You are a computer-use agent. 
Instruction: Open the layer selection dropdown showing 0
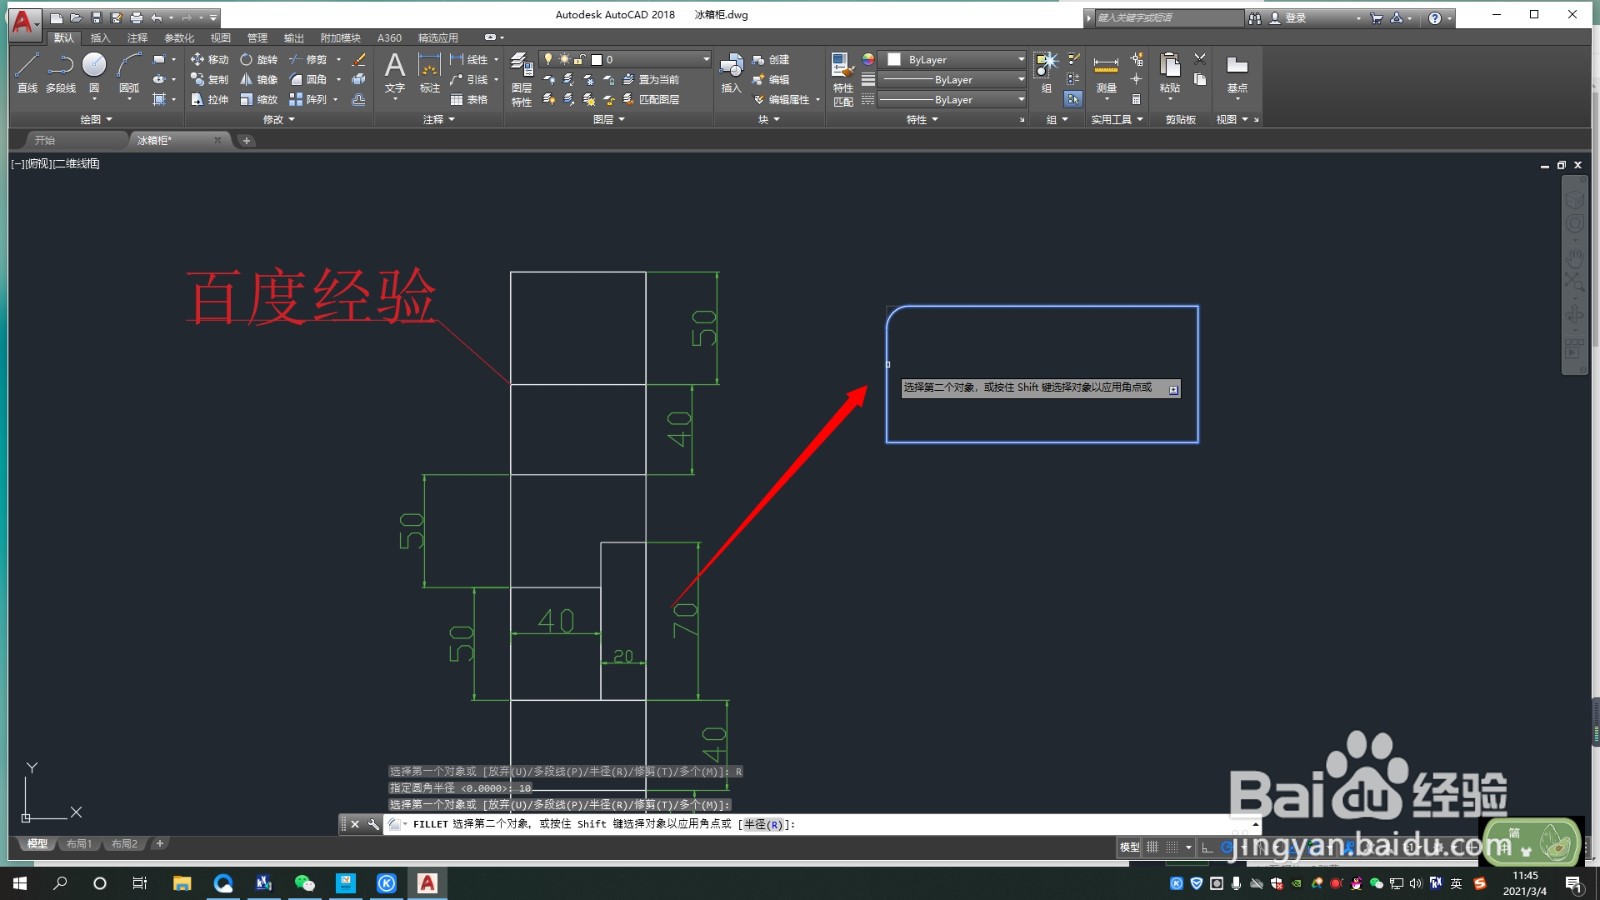point(625,59)
